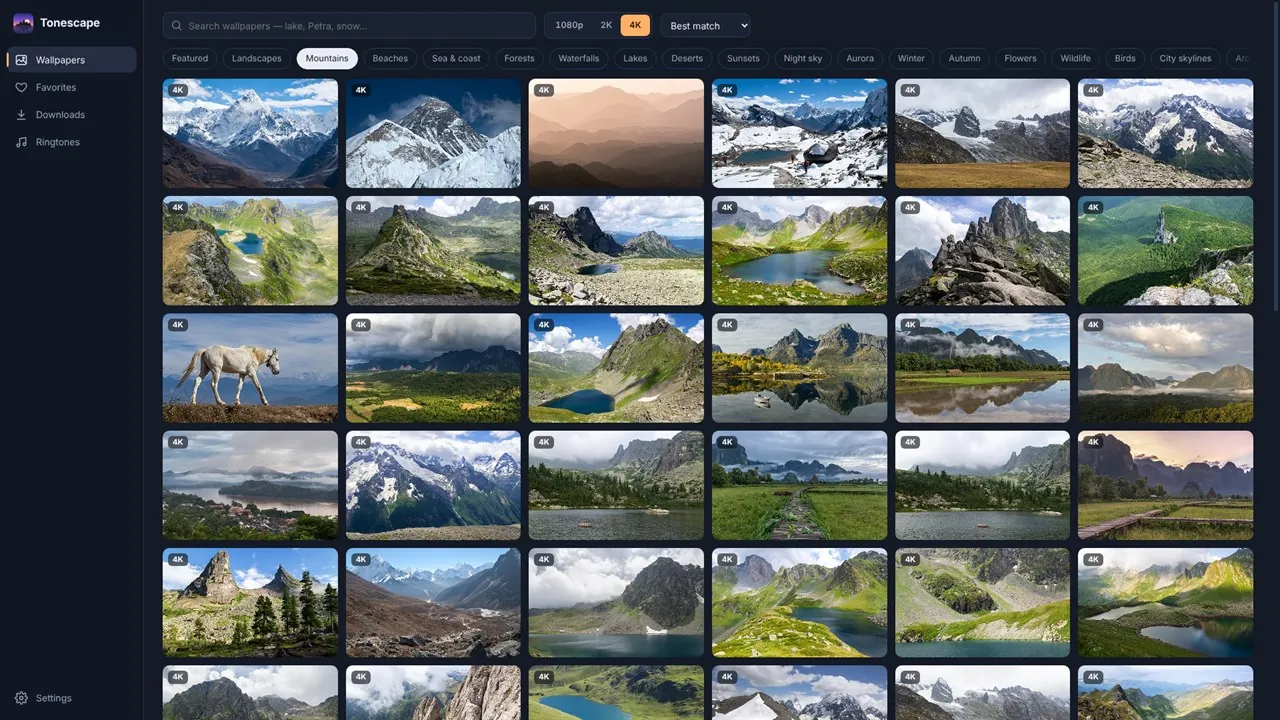Open the Best match sort dropdown

(x=705, y=25)
